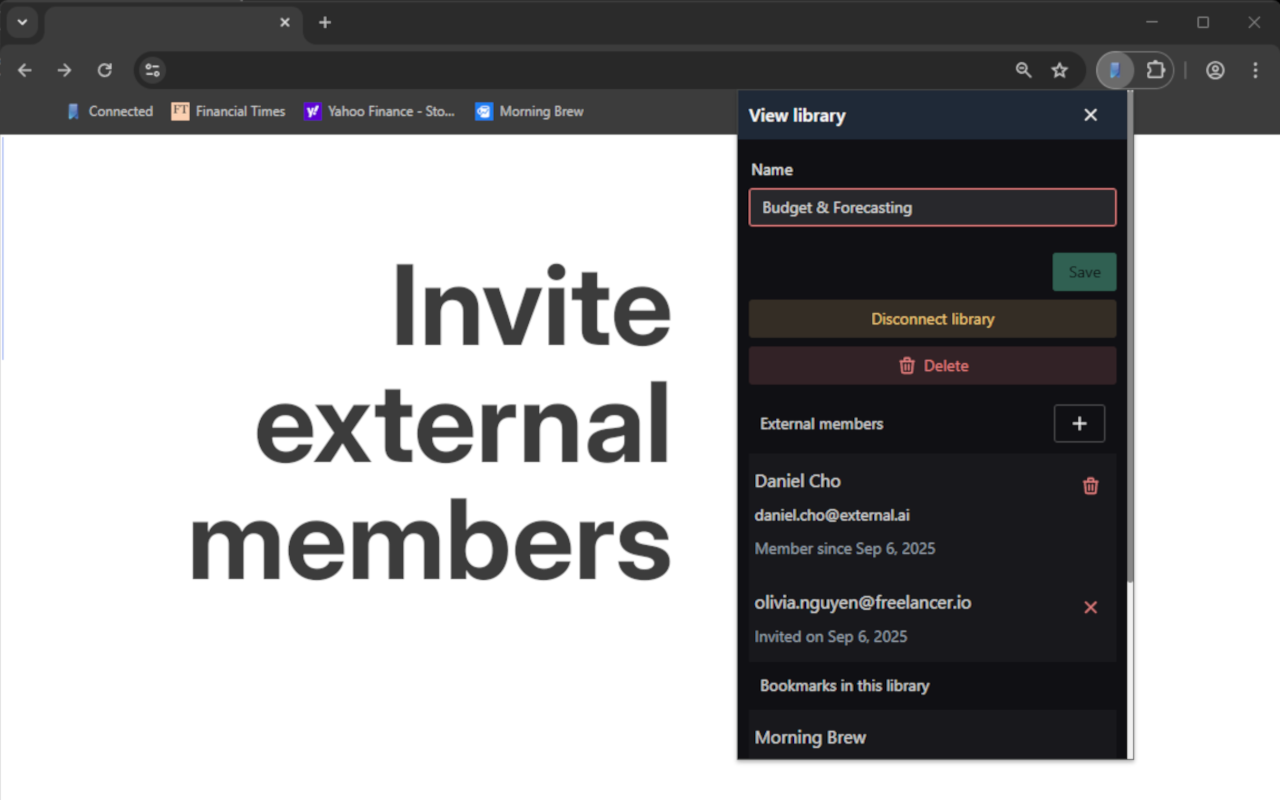Screen dimensions: 1280x800
Task: Go forward with browser forward arrow
Action: pos(65,70)
